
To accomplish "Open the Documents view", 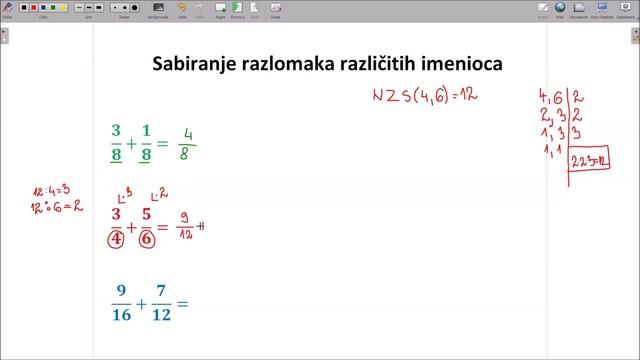I will (579, 10).
